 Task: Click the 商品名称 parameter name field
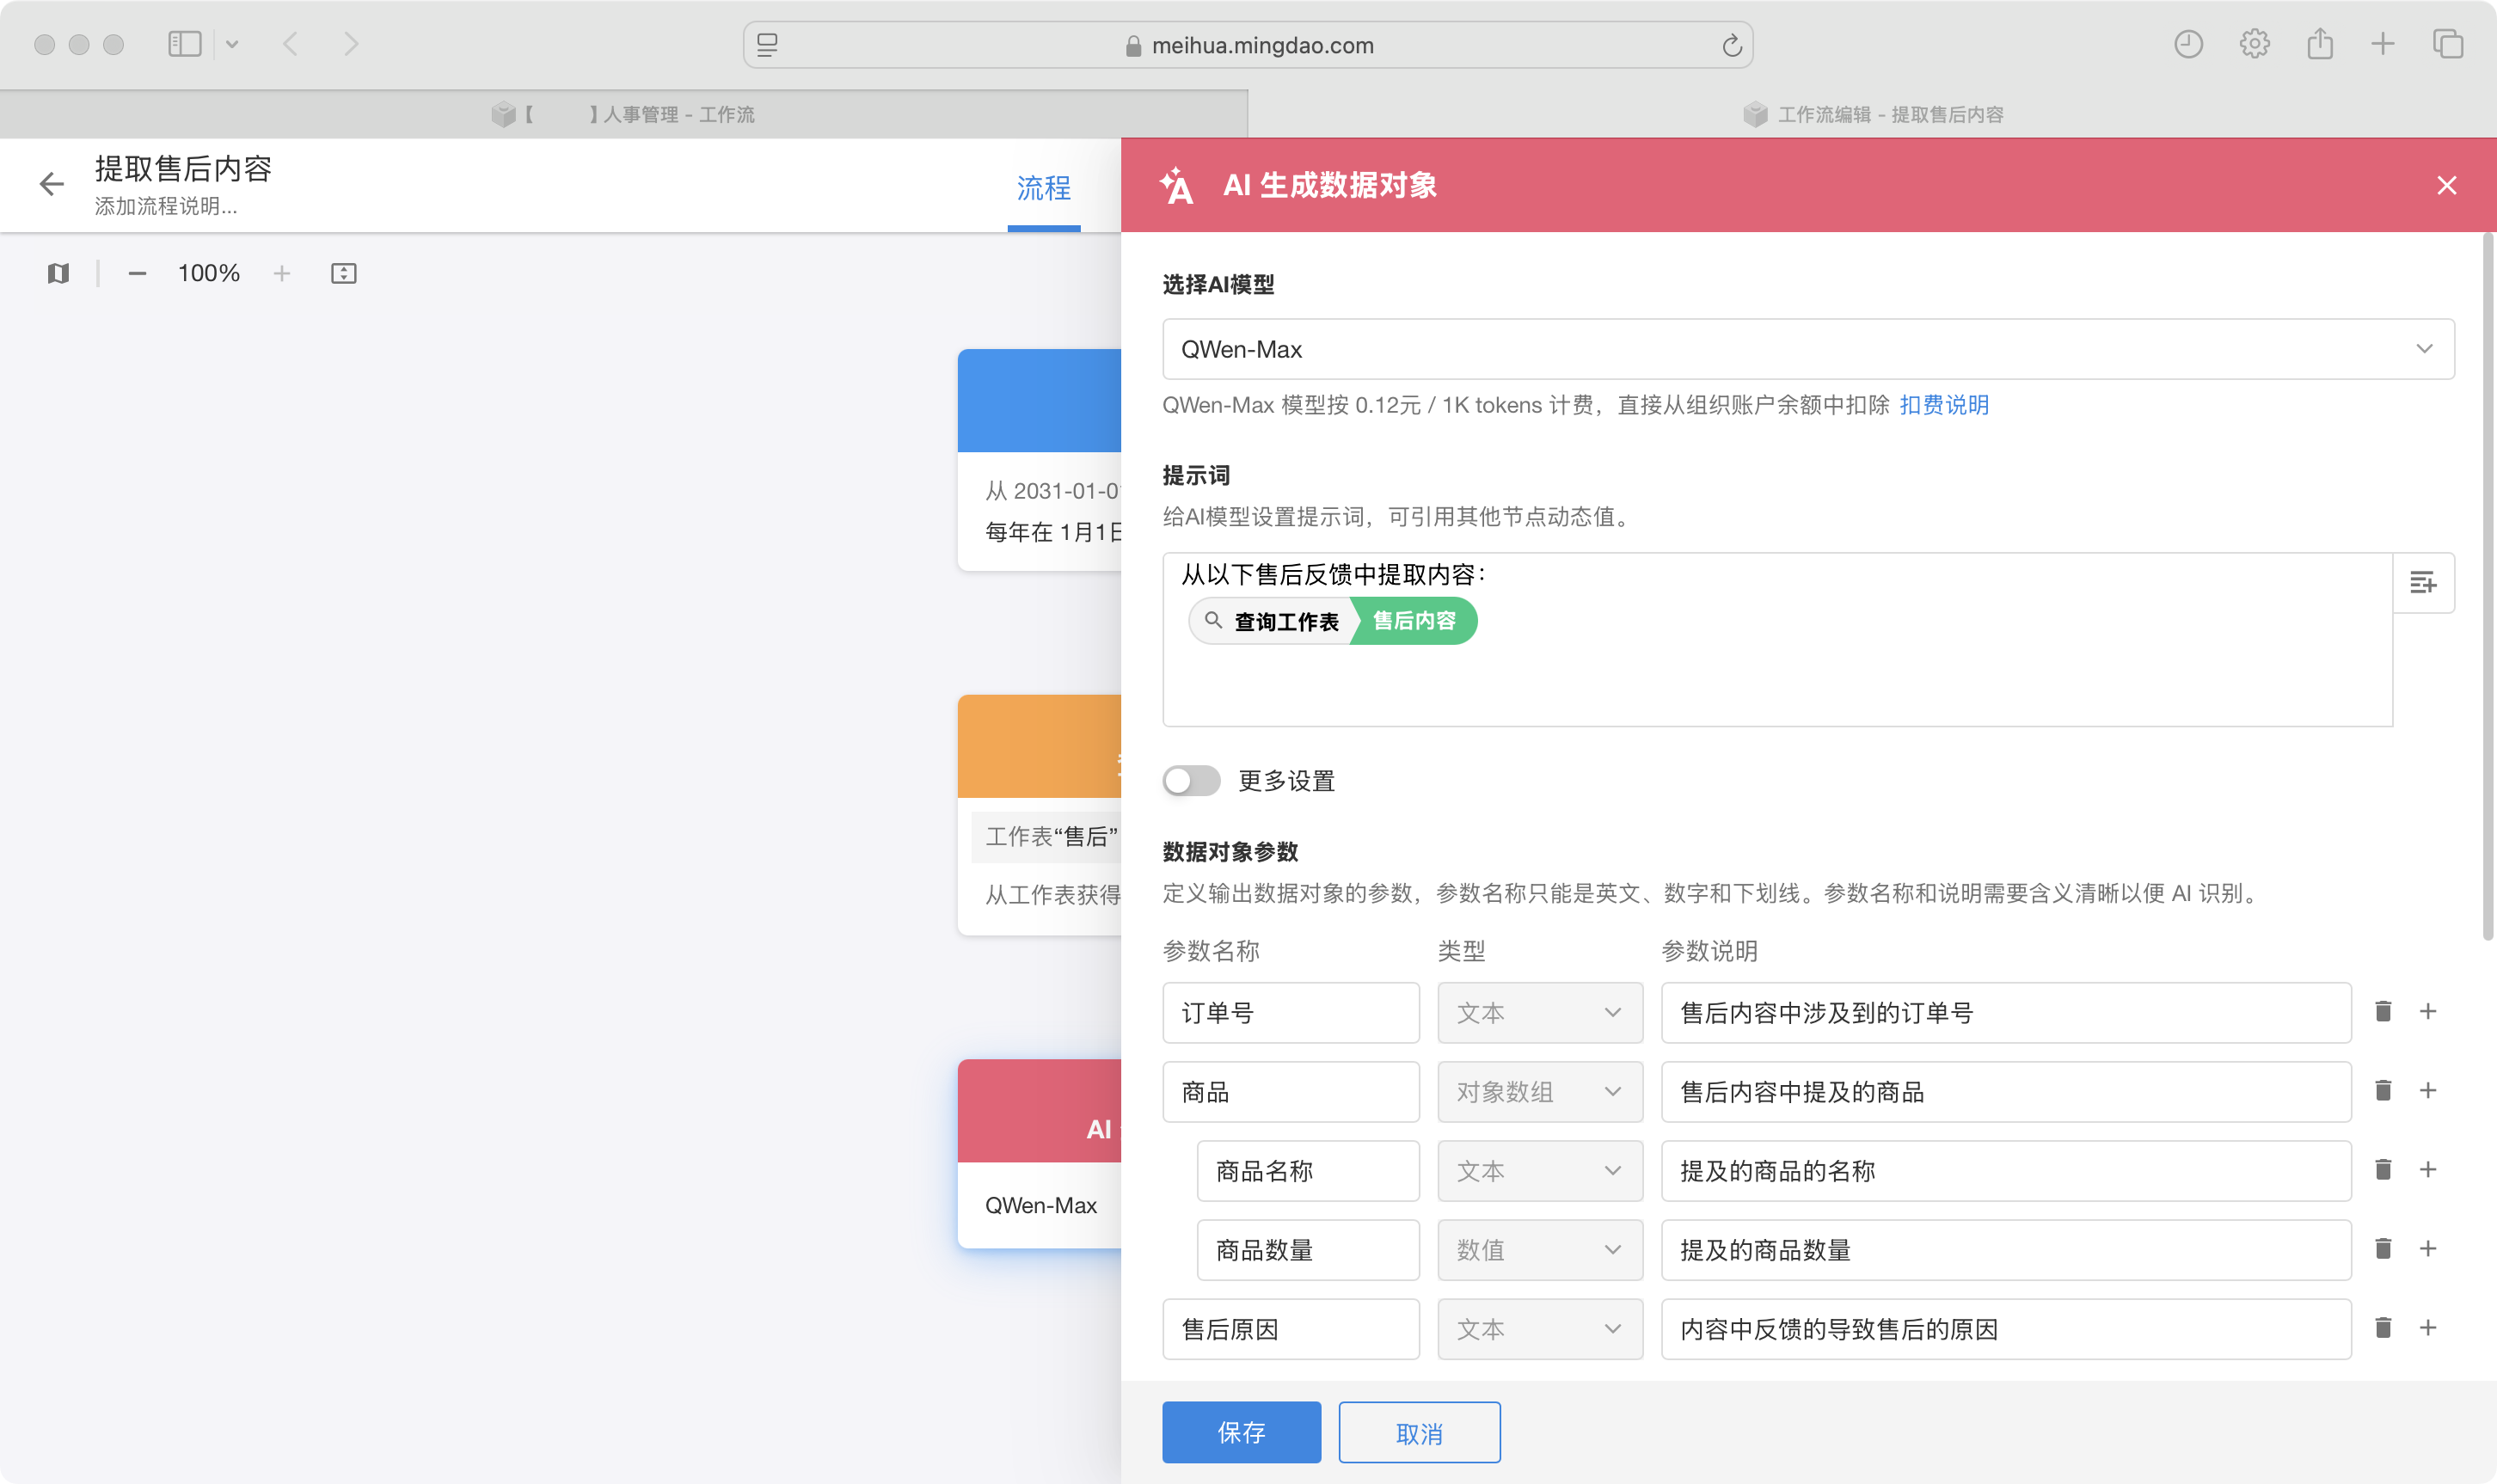[x=1308, y=1171]
